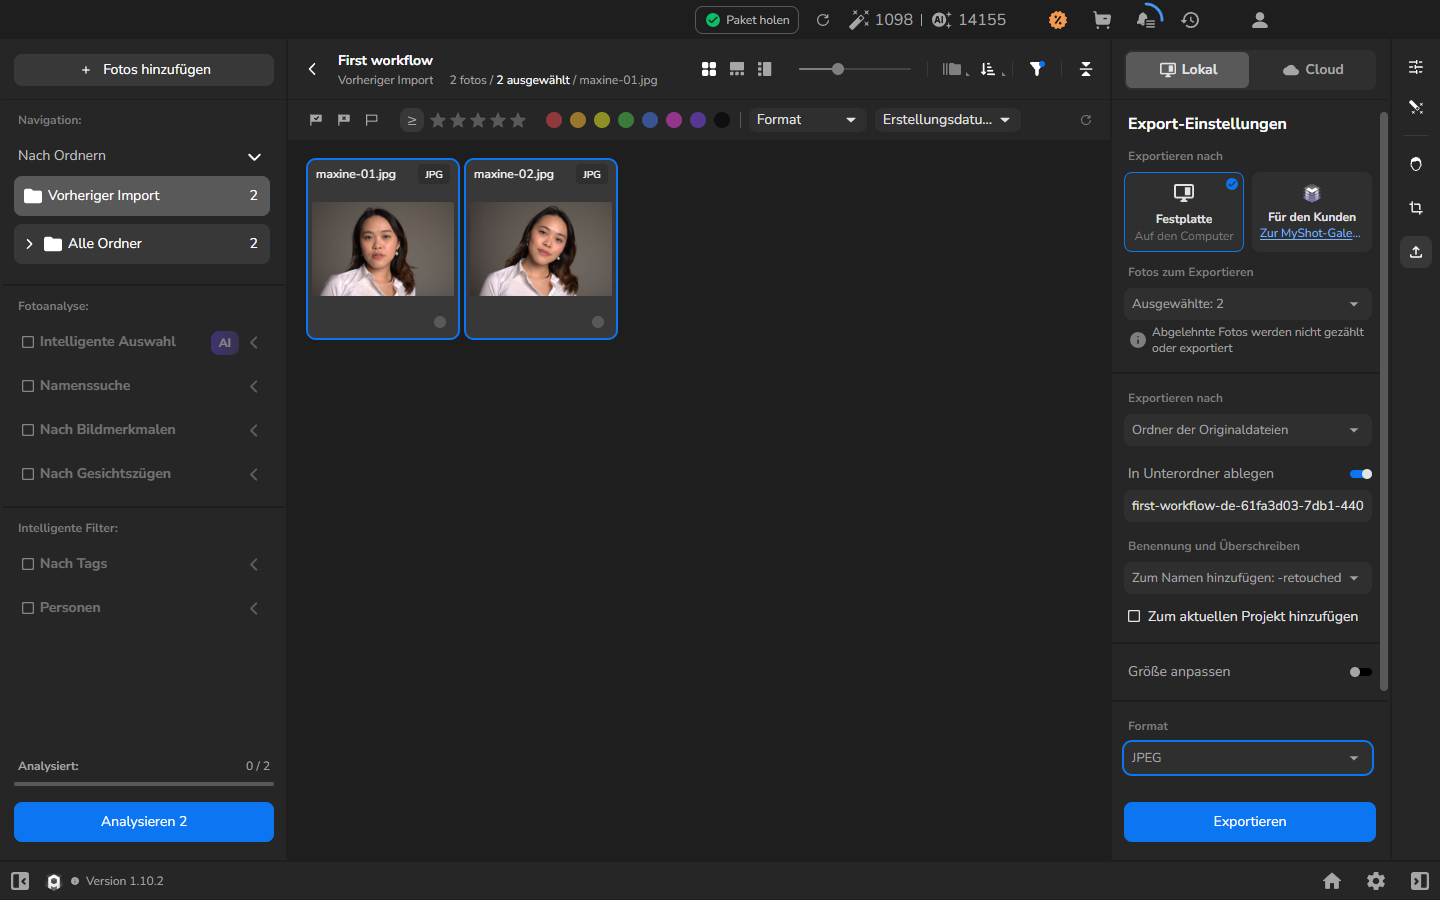
Task: Tick the Intelligente Auswahl checkbox
Action: tap(28, 342)
